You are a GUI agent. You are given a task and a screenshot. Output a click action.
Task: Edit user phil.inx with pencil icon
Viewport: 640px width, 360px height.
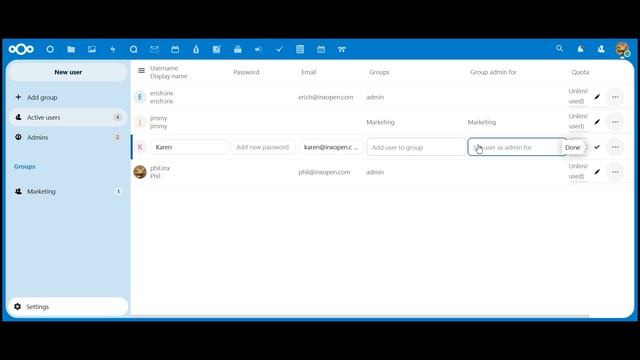tap(597, 172)
